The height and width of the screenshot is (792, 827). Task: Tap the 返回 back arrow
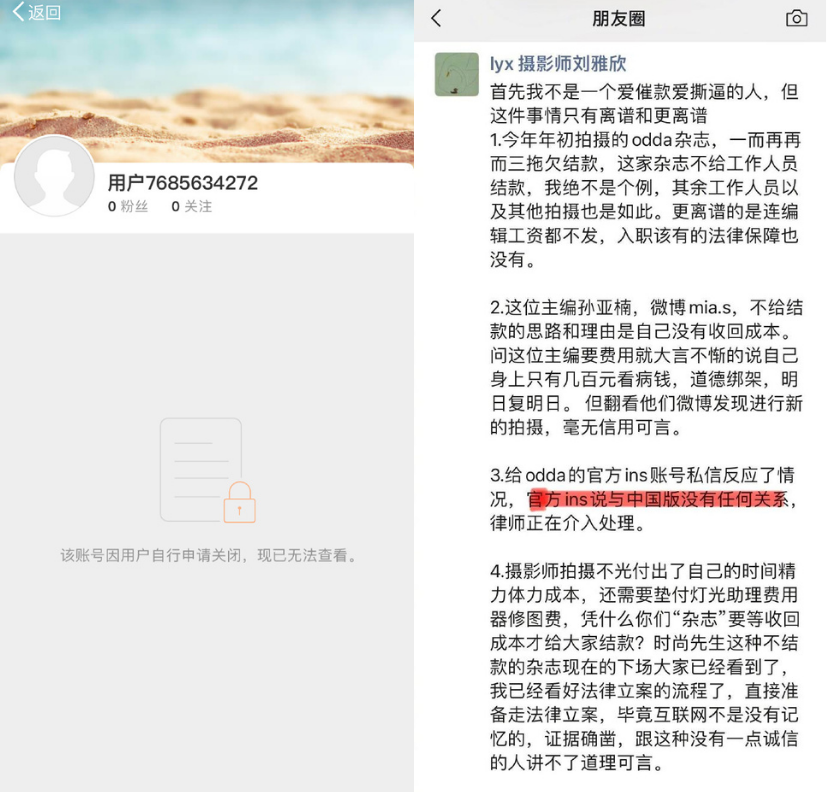(x=18, y=12)
